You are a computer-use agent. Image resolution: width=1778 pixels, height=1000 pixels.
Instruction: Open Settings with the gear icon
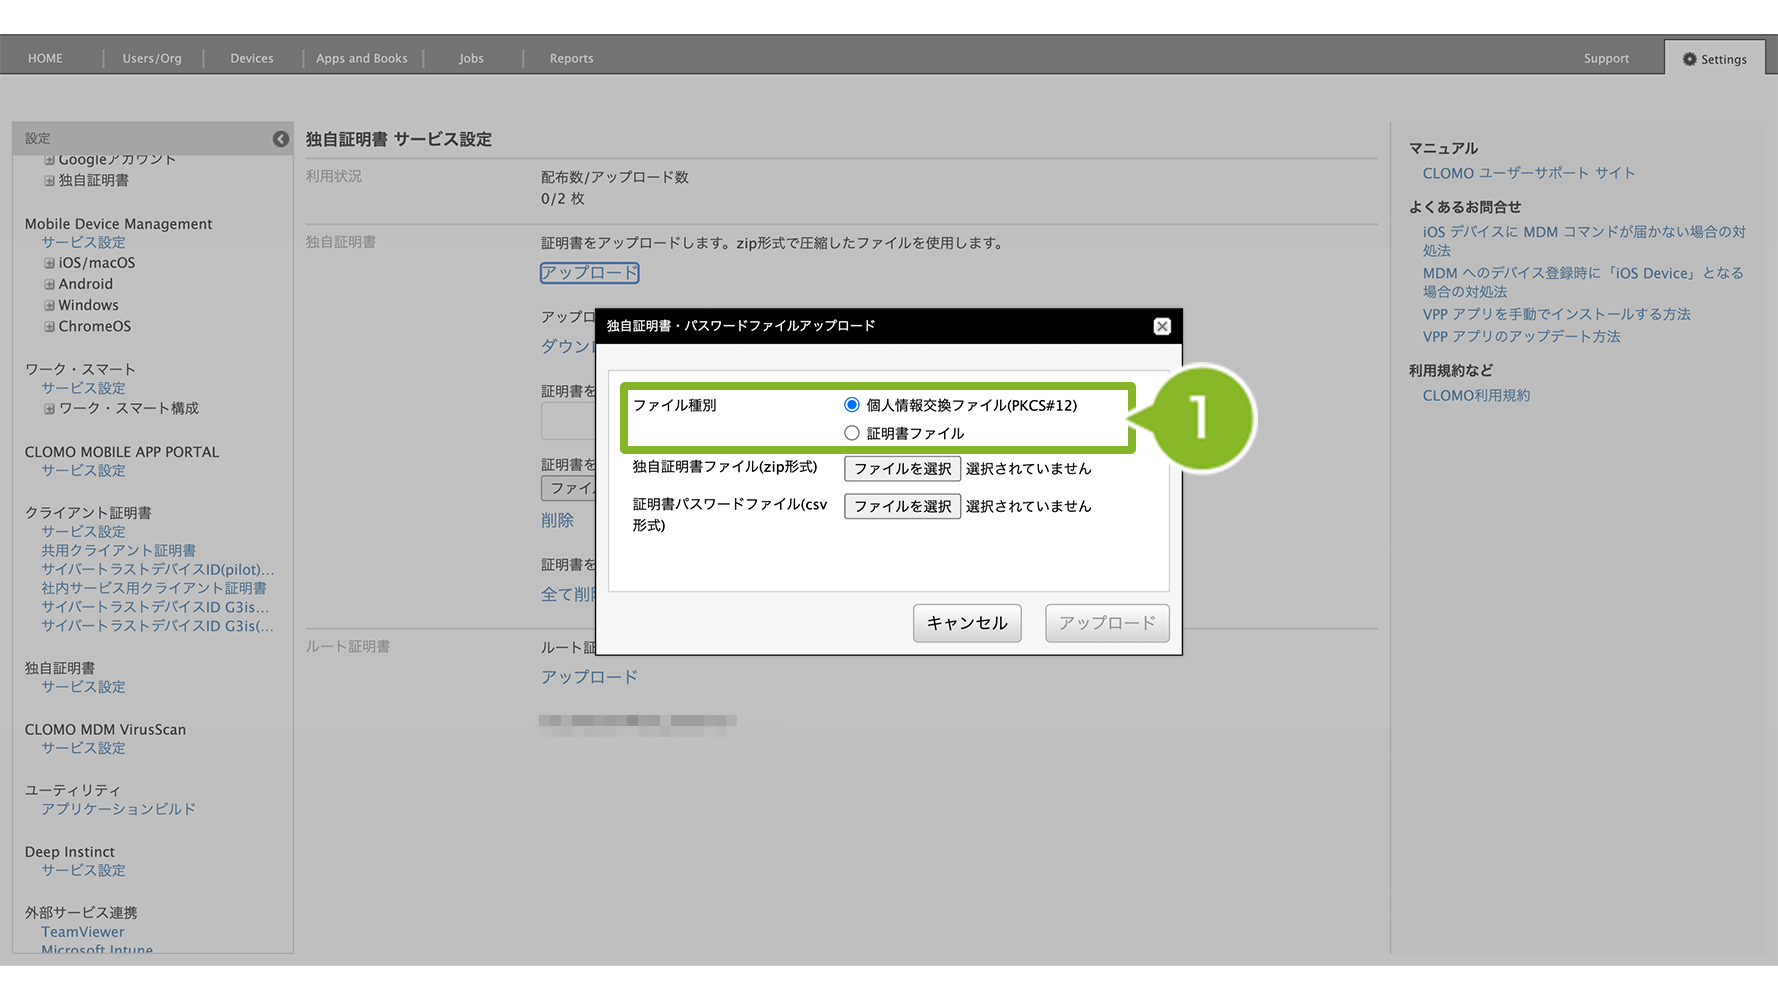[x=1714, y=59]
